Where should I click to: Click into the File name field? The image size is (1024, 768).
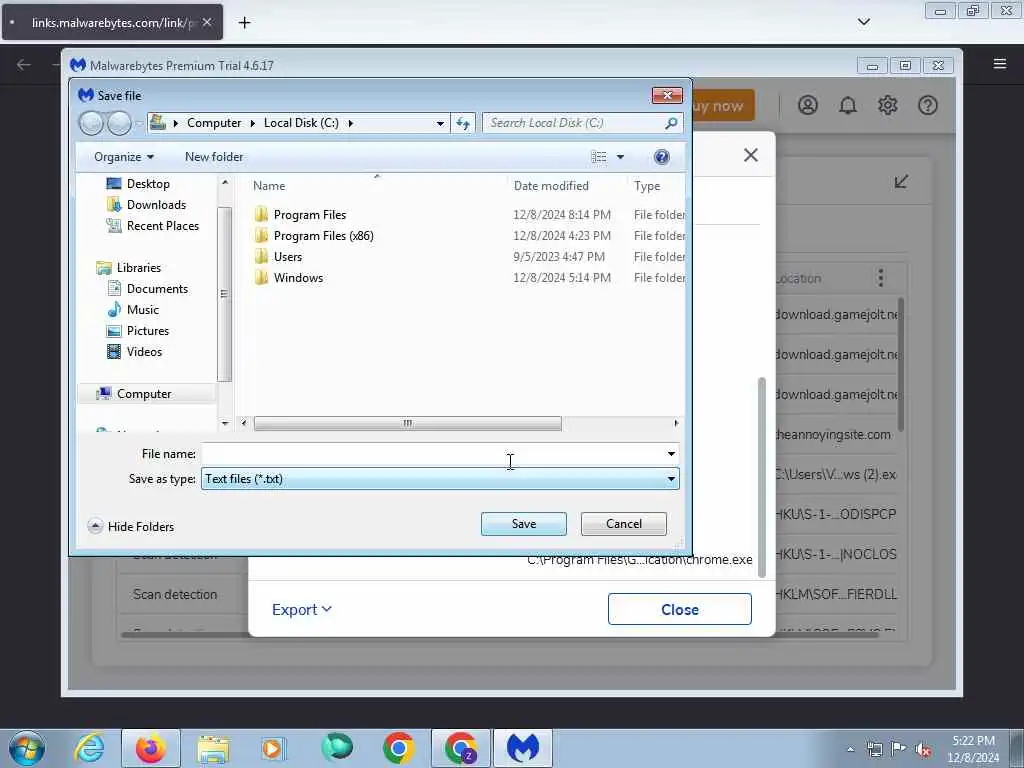(432, 453)
